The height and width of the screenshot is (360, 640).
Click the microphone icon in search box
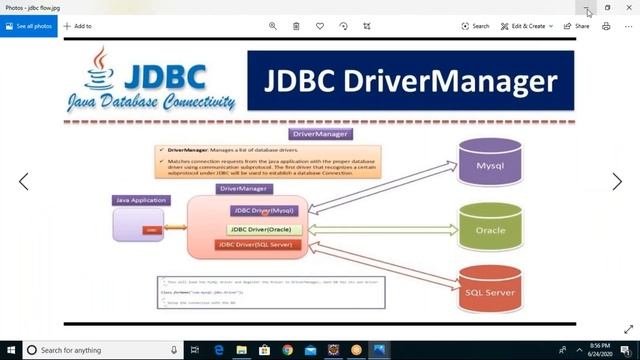click(x=174, y=350)
